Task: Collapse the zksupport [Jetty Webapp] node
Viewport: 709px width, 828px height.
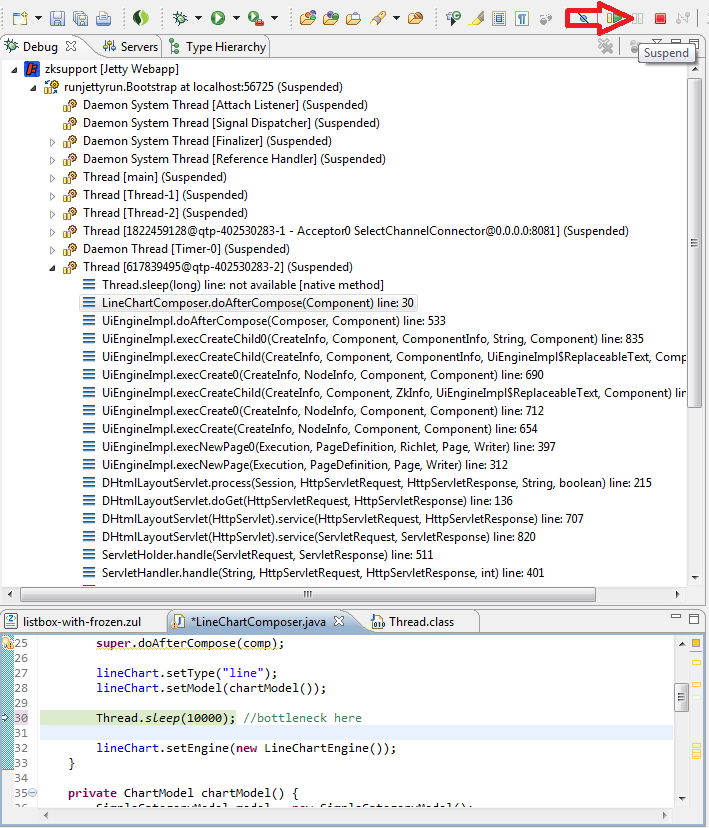Action: pyautogui.click(x=14, y=69)
